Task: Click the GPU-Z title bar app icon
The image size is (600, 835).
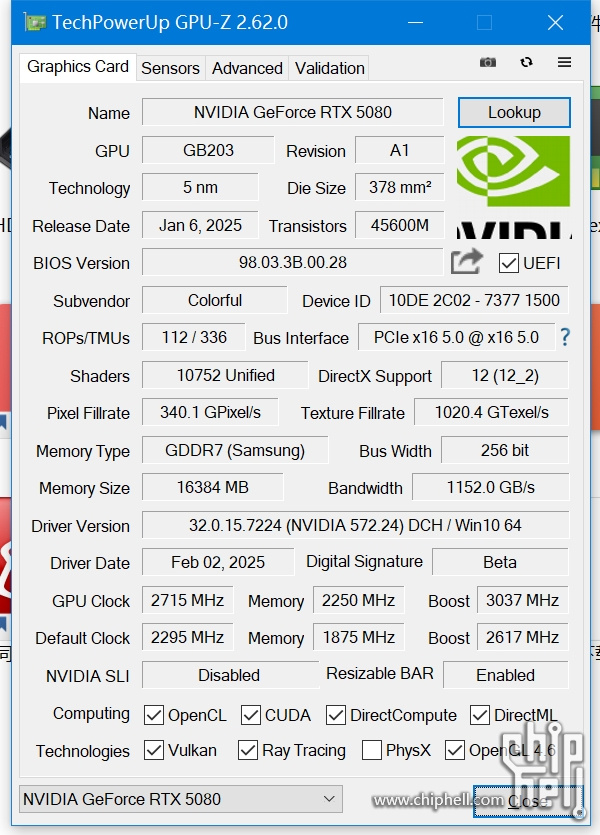Action: (35, 23)
